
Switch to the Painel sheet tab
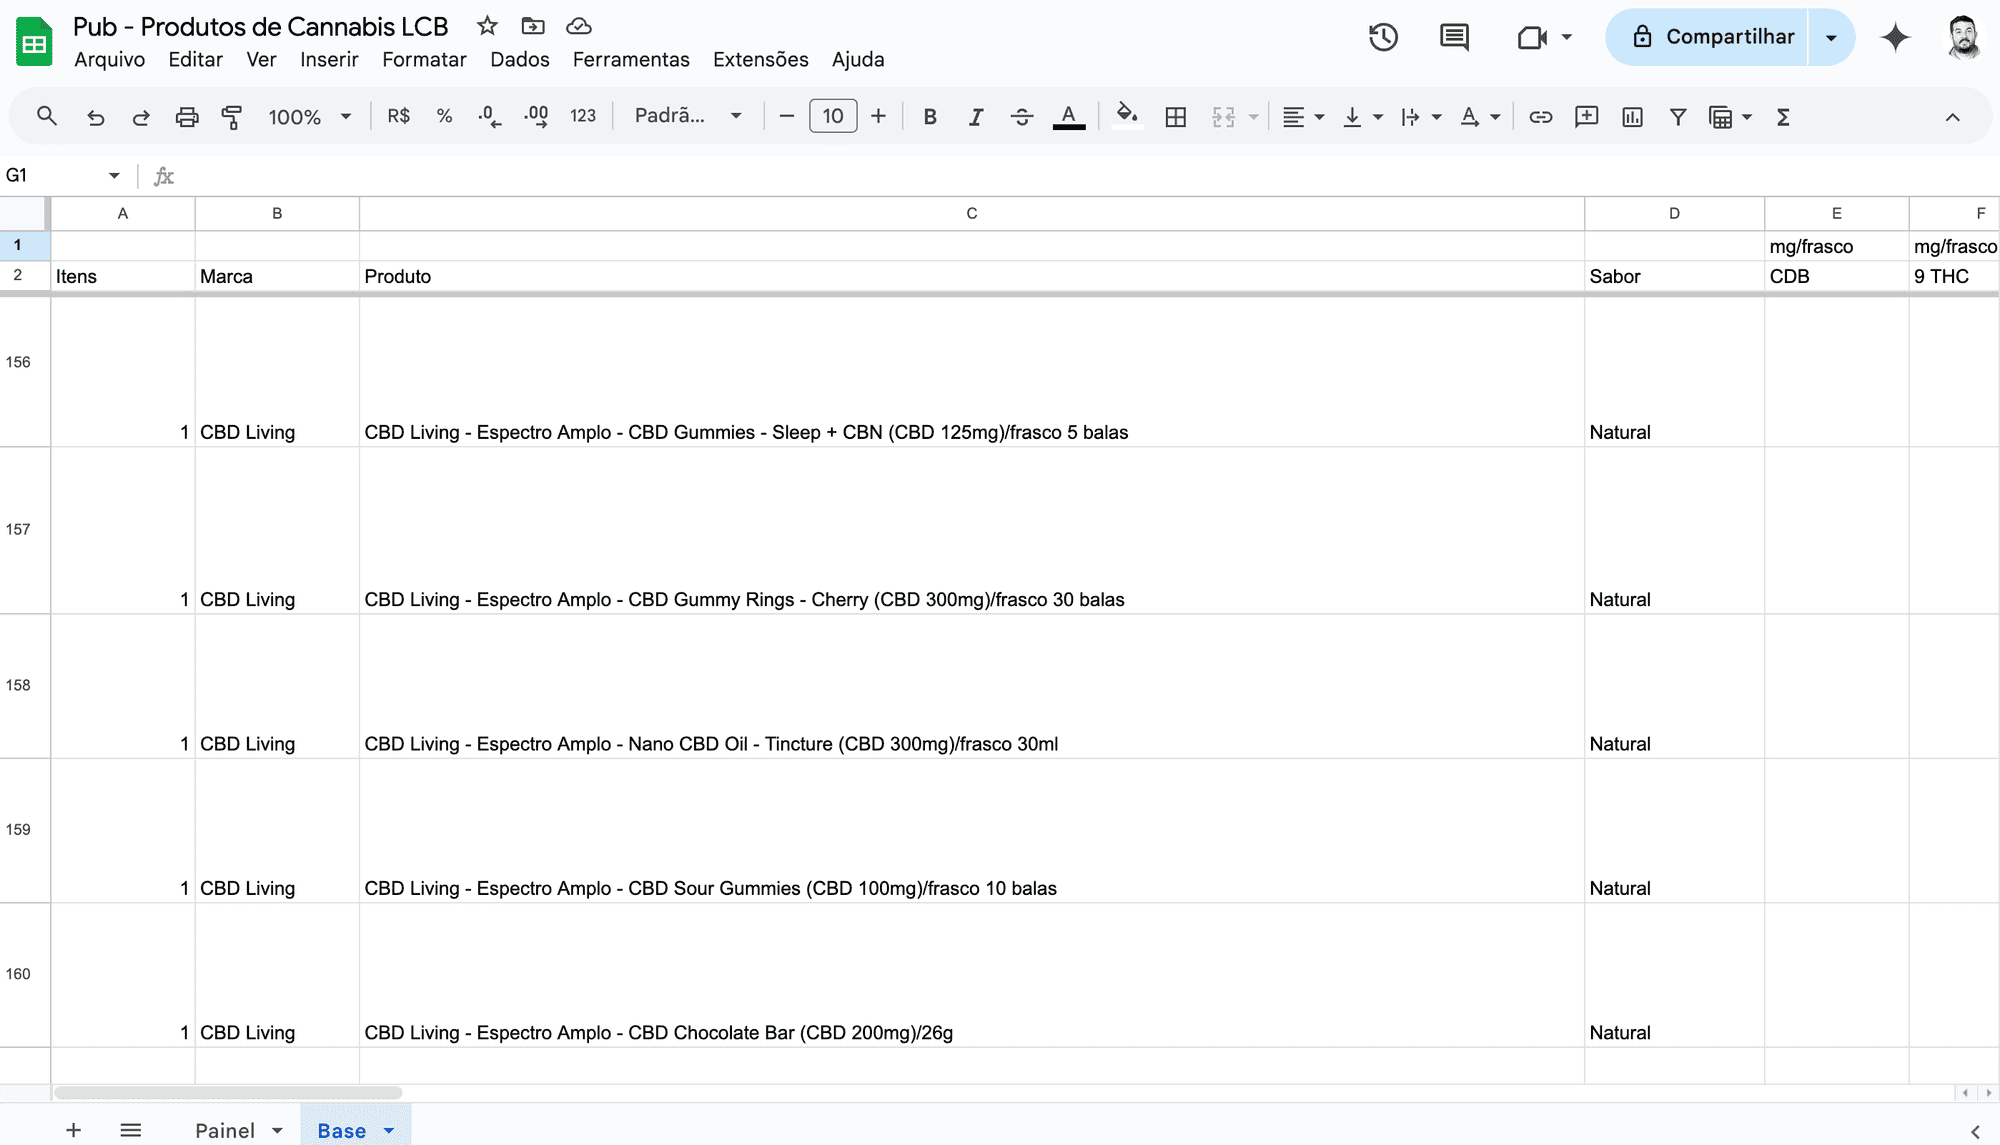pos(225,1130)
